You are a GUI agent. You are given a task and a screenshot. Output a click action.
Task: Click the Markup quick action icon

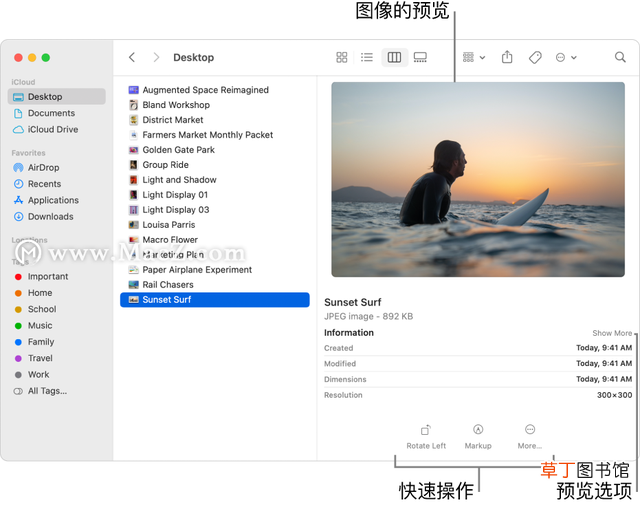pyautogui.click(x=478, y=429)
